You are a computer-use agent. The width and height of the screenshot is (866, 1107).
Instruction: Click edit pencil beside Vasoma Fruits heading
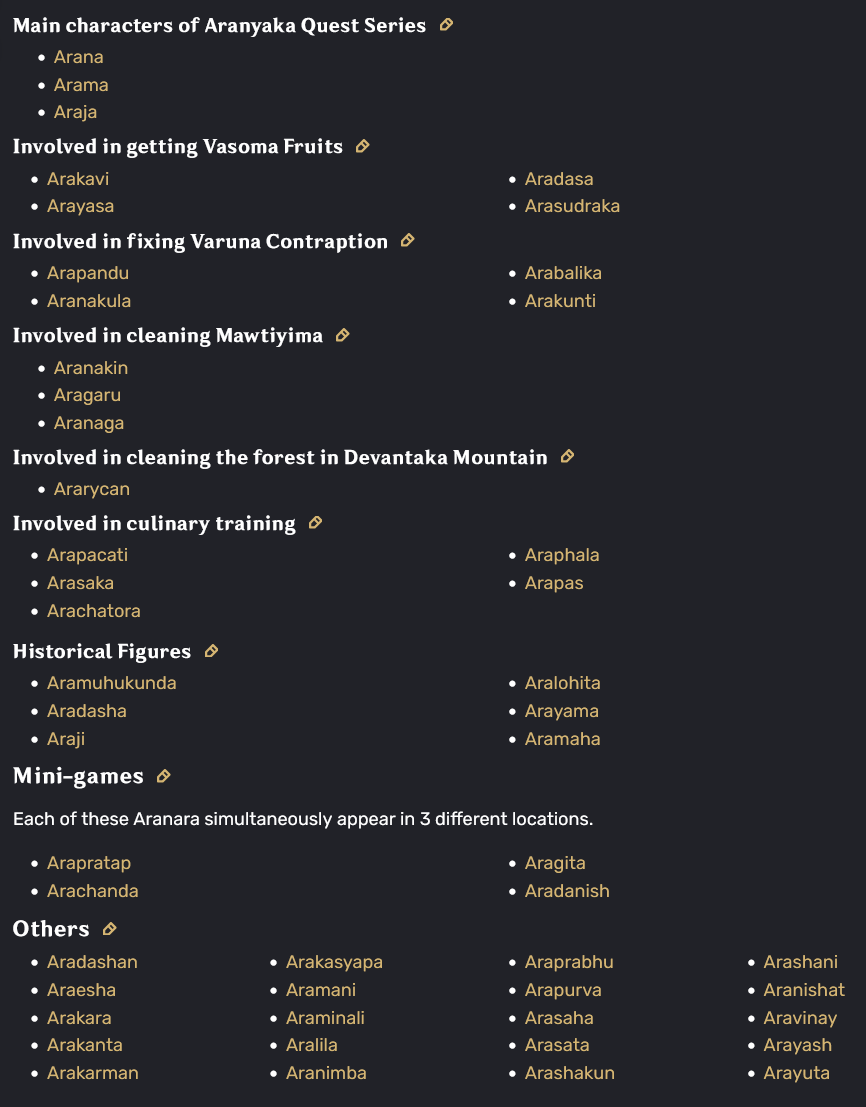pos(362,146)
